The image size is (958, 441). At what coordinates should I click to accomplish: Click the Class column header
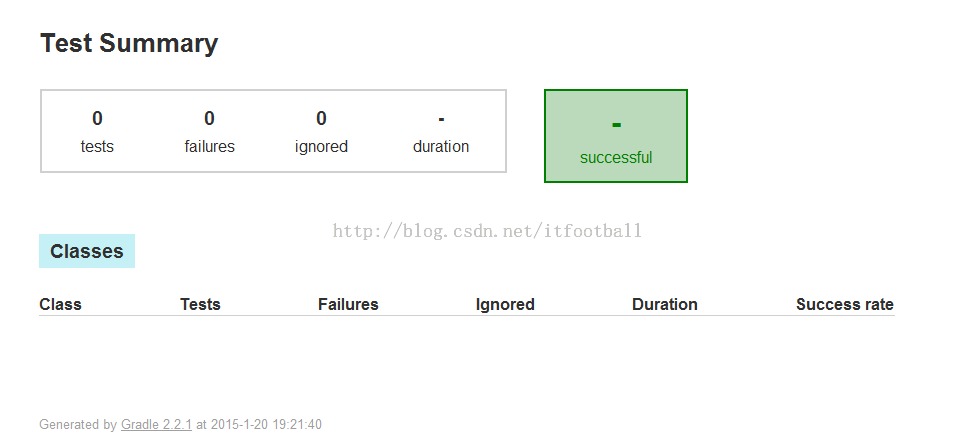[60, 304]
